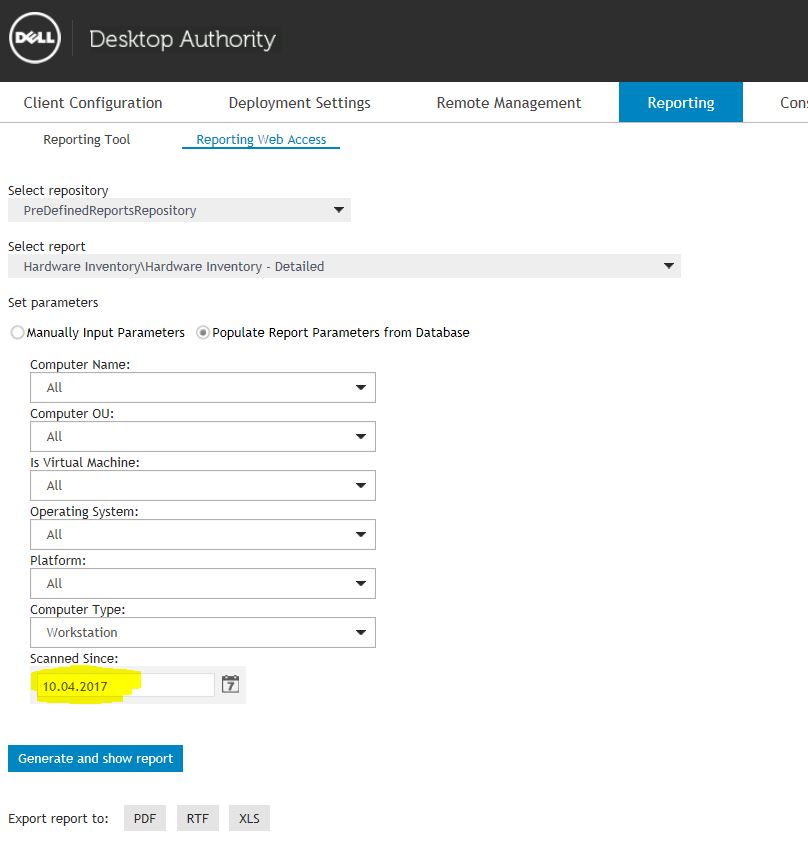The width and height of the screenshot is (808, 859).
Task: Click the Export report to label
Action: click(x=58, y=818)
